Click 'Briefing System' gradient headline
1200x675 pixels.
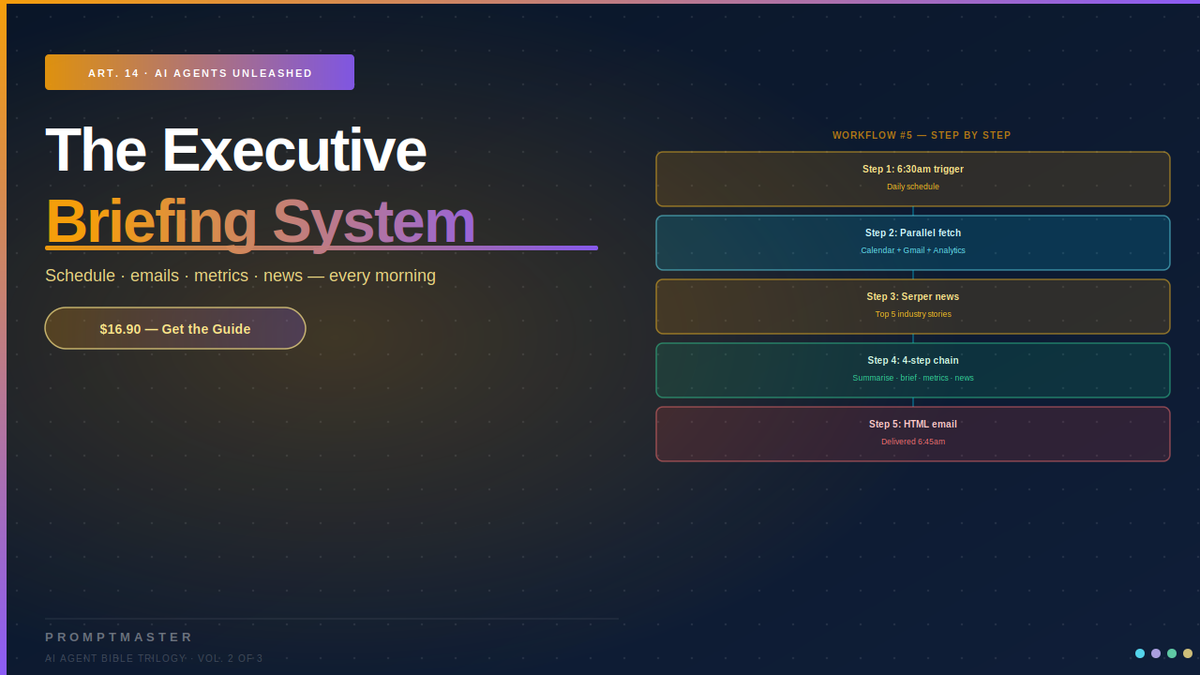tap(260, 221)
